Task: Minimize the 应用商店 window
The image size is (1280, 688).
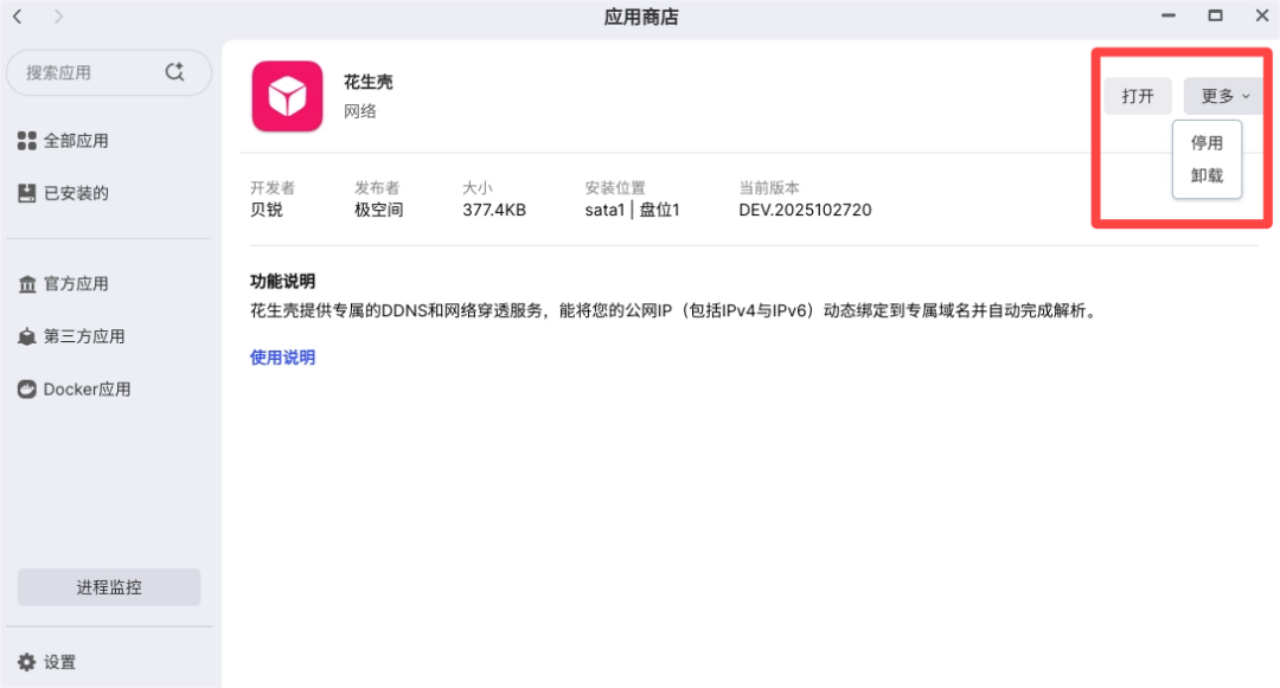Action: (1168, 16)
